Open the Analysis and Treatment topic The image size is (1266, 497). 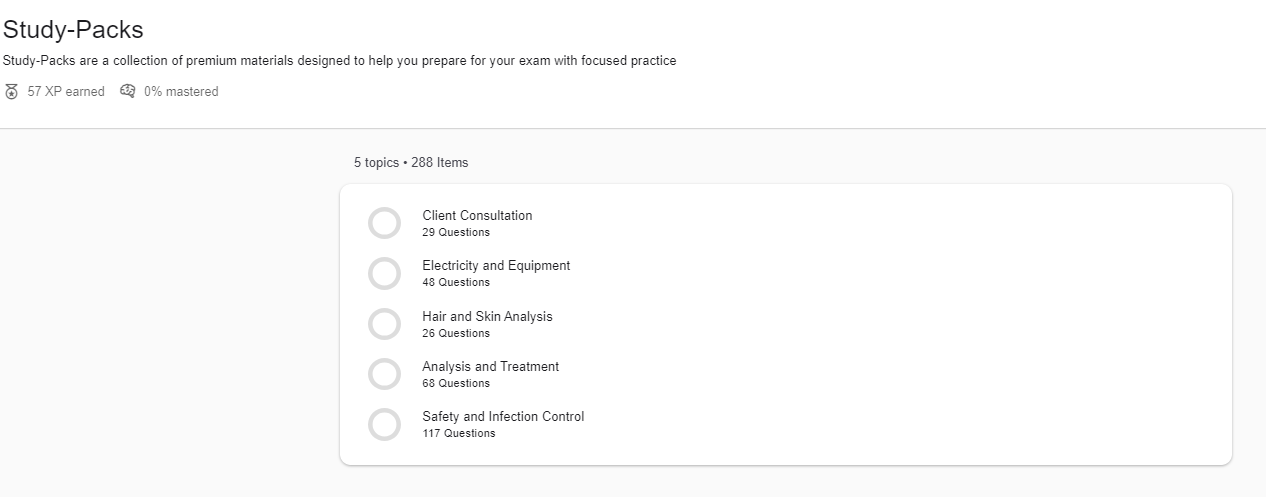pyautogui.click(x=490, y=366)
